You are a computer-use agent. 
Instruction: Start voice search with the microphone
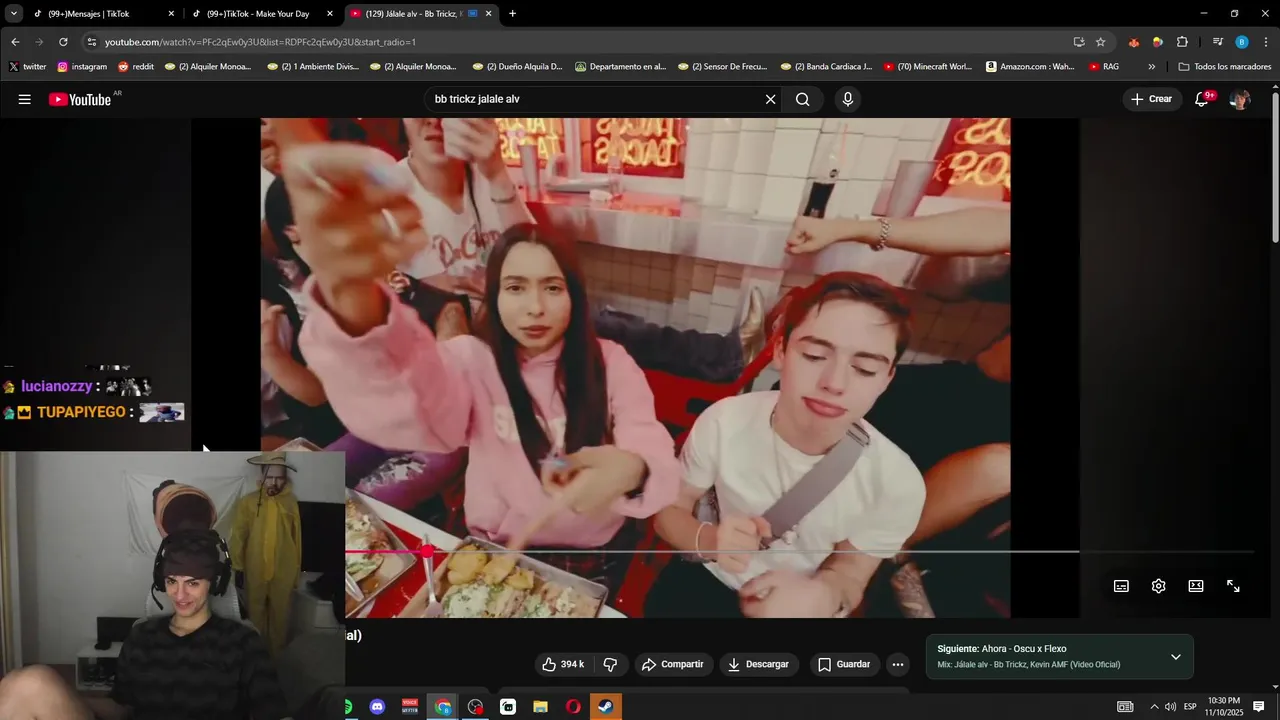click(x=848, y=99)
